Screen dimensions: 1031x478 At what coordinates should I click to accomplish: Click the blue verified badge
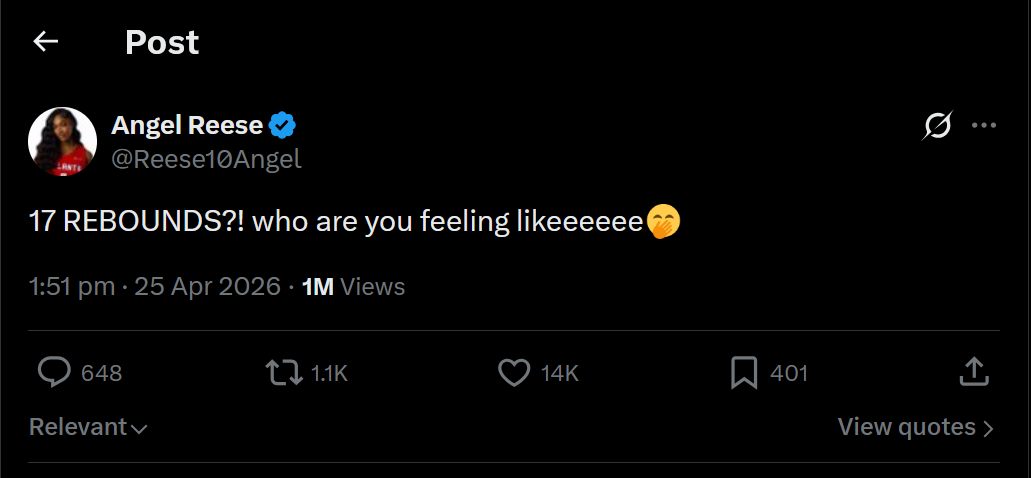(284, 126)
